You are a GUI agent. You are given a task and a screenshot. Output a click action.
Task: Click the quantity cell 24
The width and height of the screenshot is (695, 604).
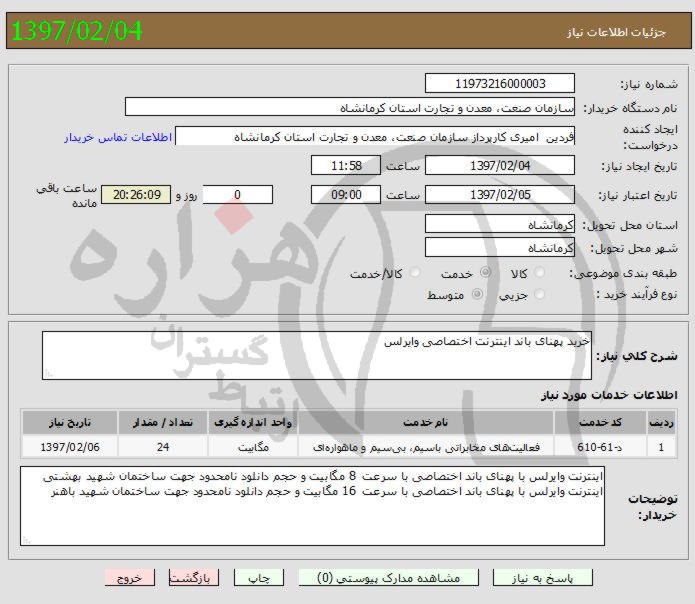[x=163, y=447]
